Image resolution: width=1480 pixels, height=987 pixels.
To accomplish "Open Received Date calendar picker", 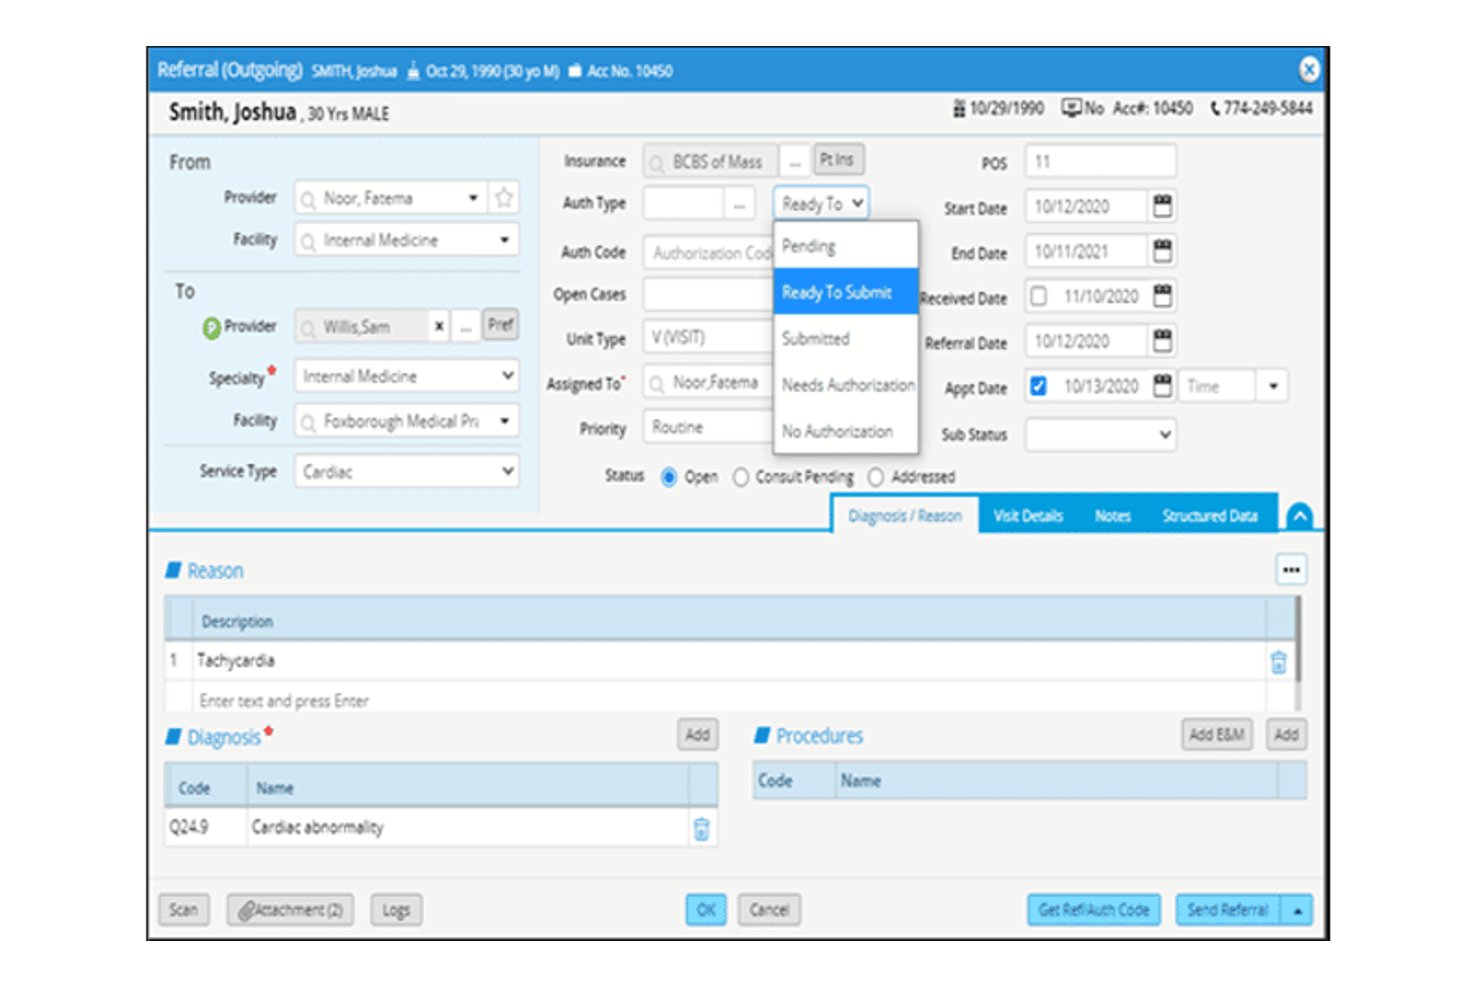I will click(1162, 296).
